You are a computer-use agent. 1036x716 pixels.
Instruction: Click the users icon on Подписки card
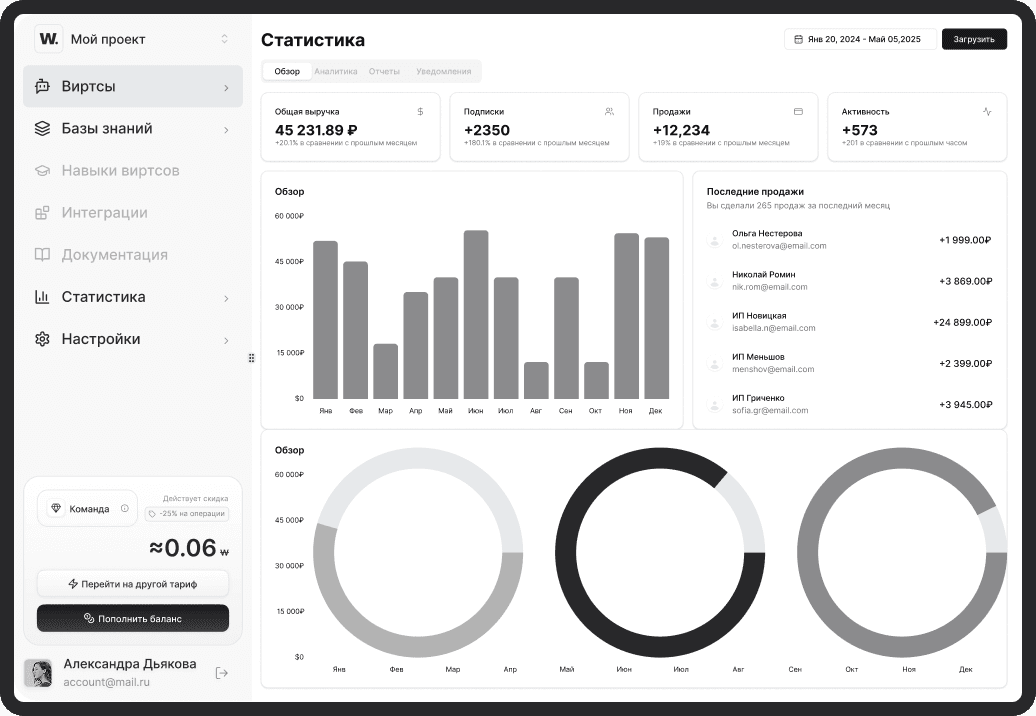pos(609,112)
